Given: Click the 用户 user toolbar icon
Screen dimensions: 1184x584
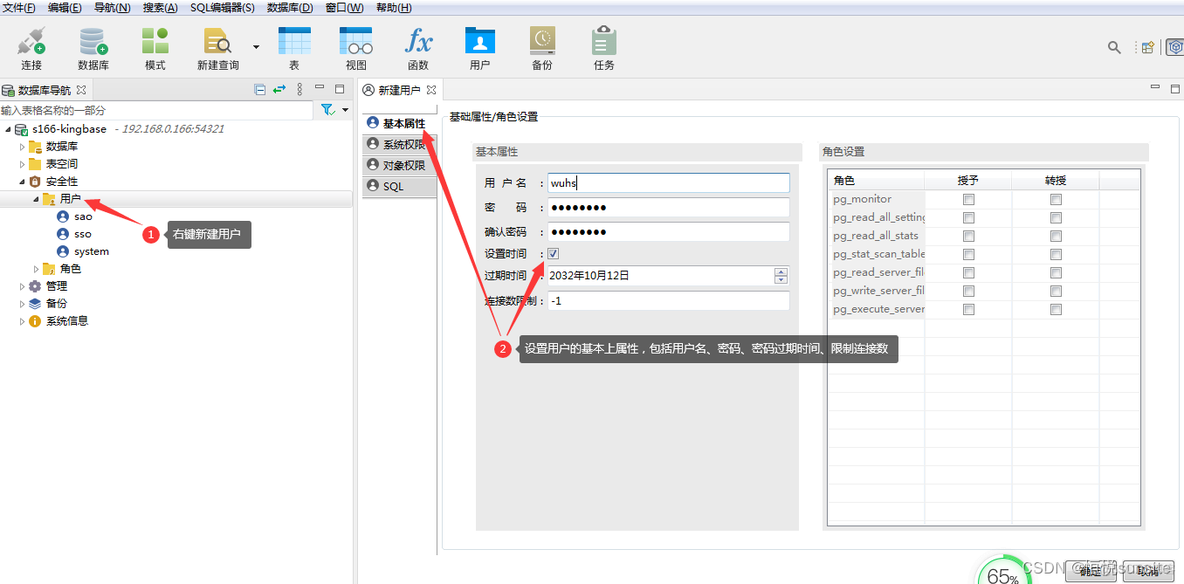Looking at the screenshot, I should [479, 48].
